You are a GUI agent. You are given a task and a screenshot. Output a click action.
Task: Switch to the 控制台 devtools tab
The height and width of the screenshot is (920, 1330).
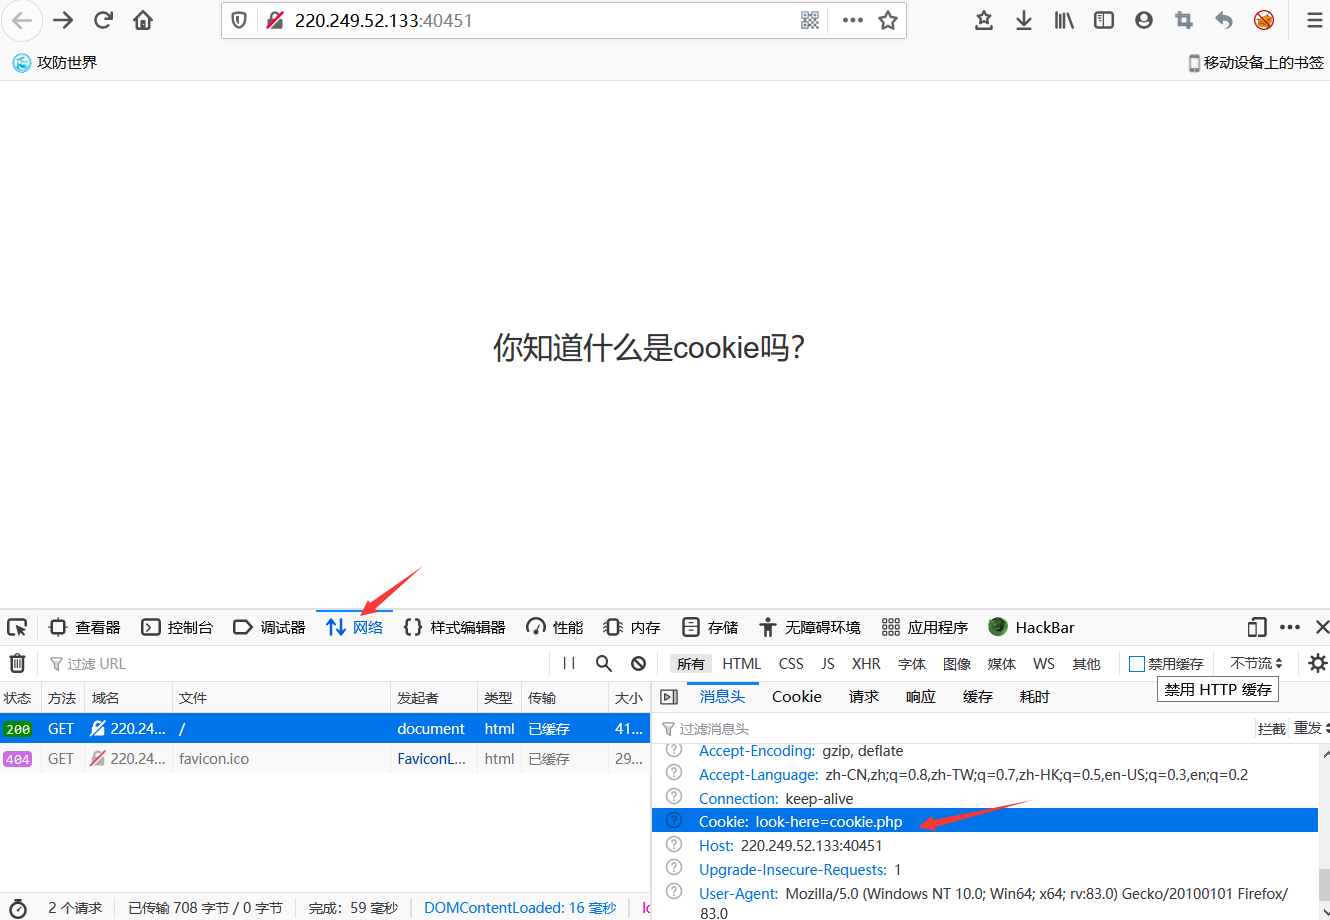pyautogui.click(x=177, y=627)
